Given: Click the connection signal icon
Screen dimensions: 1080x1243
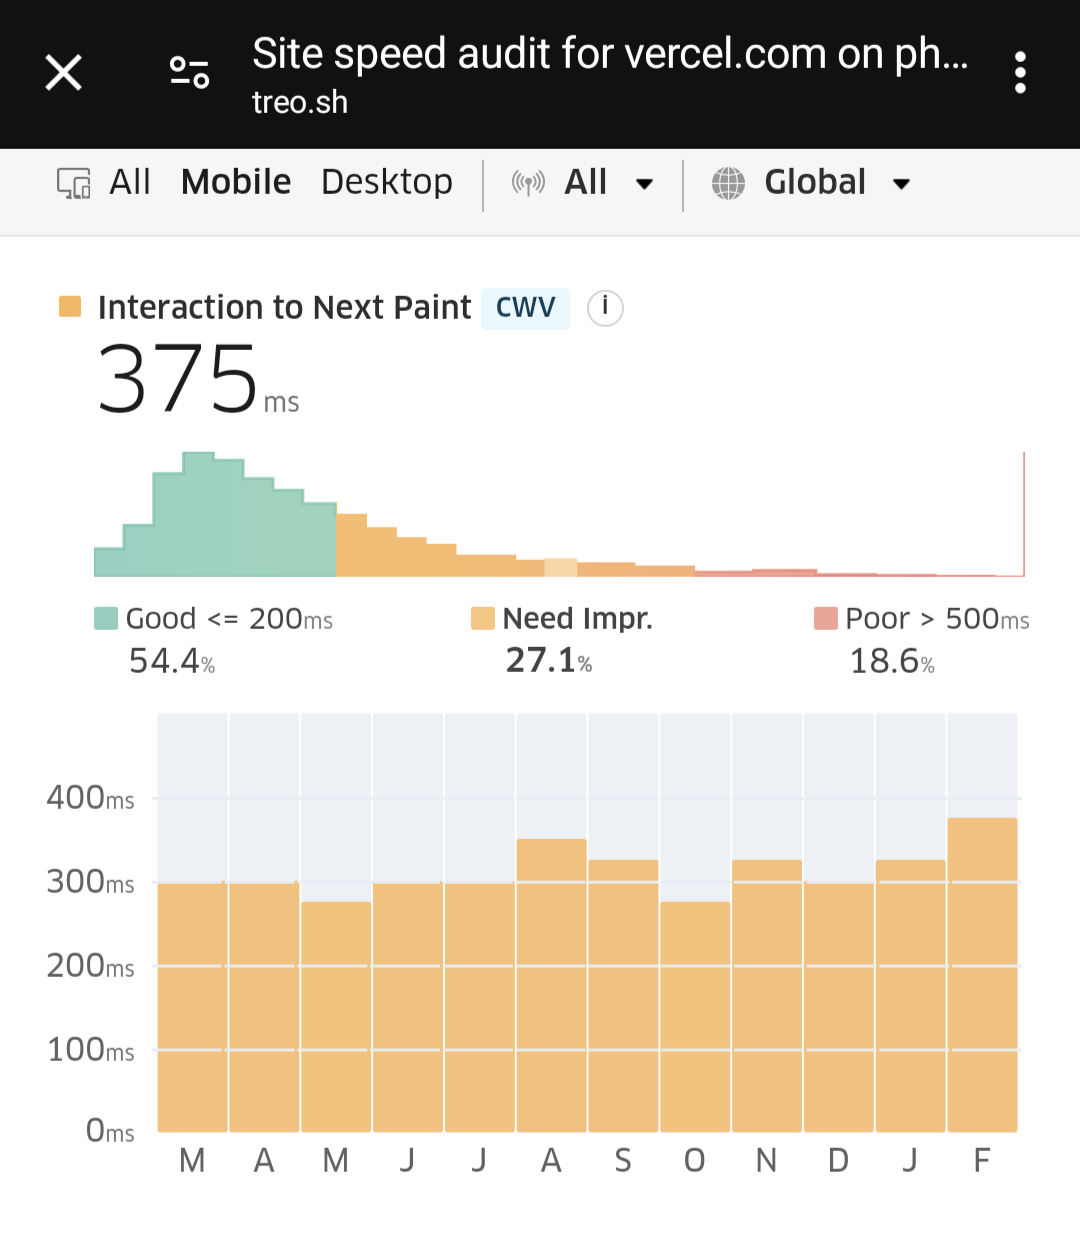Looking at the screenshot, I should tap(528, 183).
